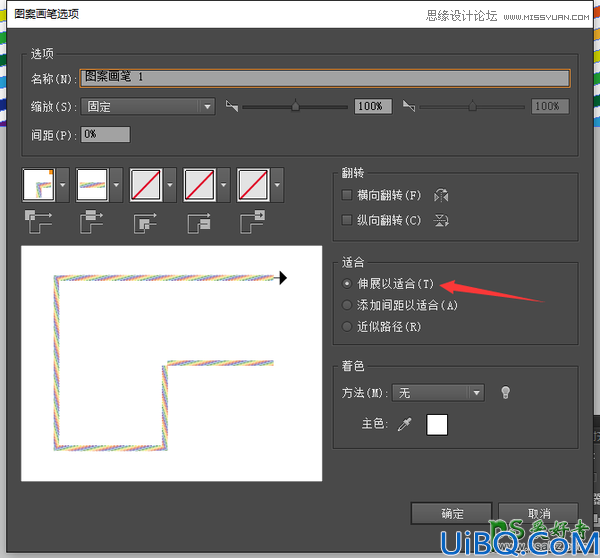Open the start tile dropdown arrow
600x558 pixels.
[223, 185]
